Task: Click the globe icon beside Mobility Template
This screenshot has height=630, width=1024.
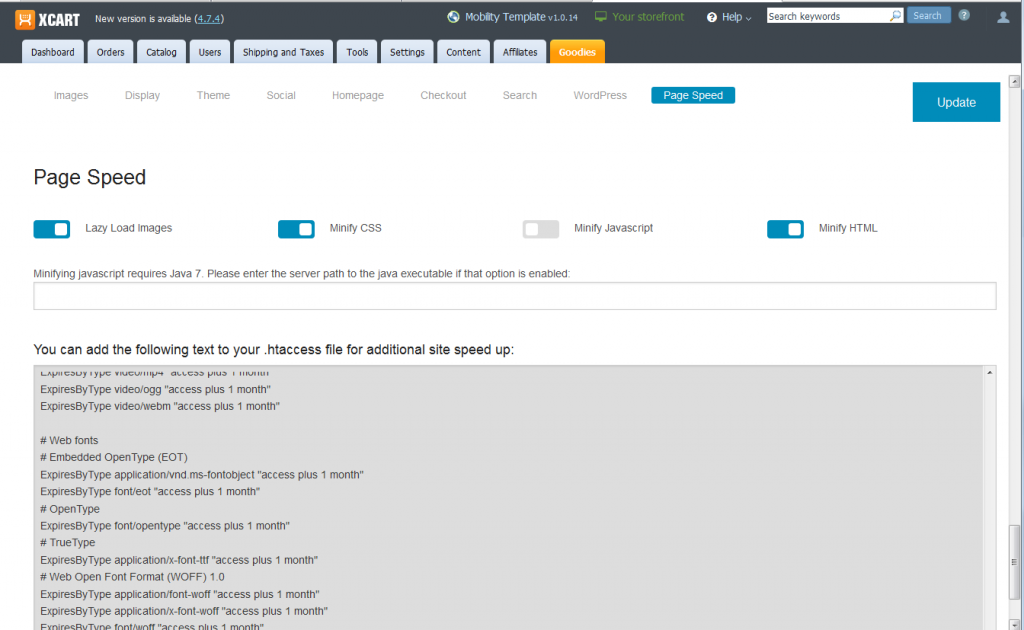Action: (x=453, y=17)
